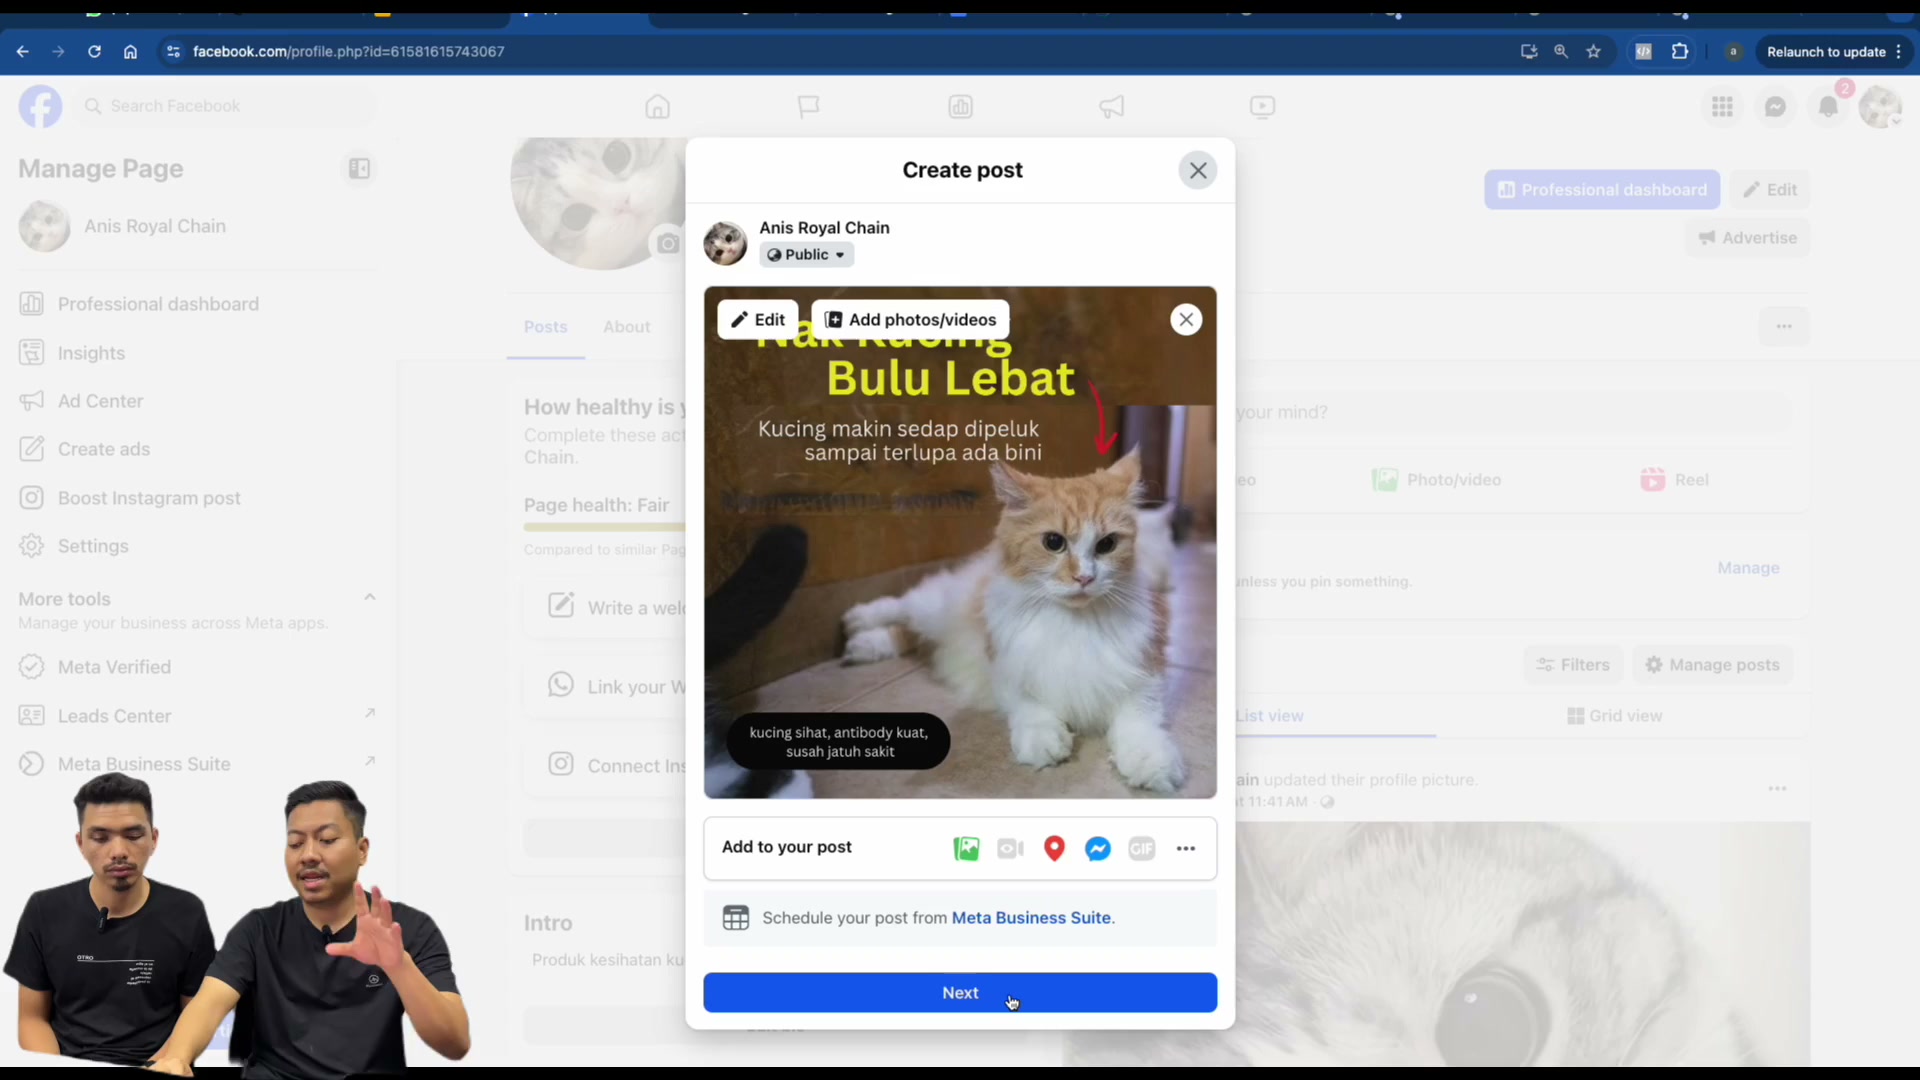
Task: Click the Facebook logo
Action: 40,106
